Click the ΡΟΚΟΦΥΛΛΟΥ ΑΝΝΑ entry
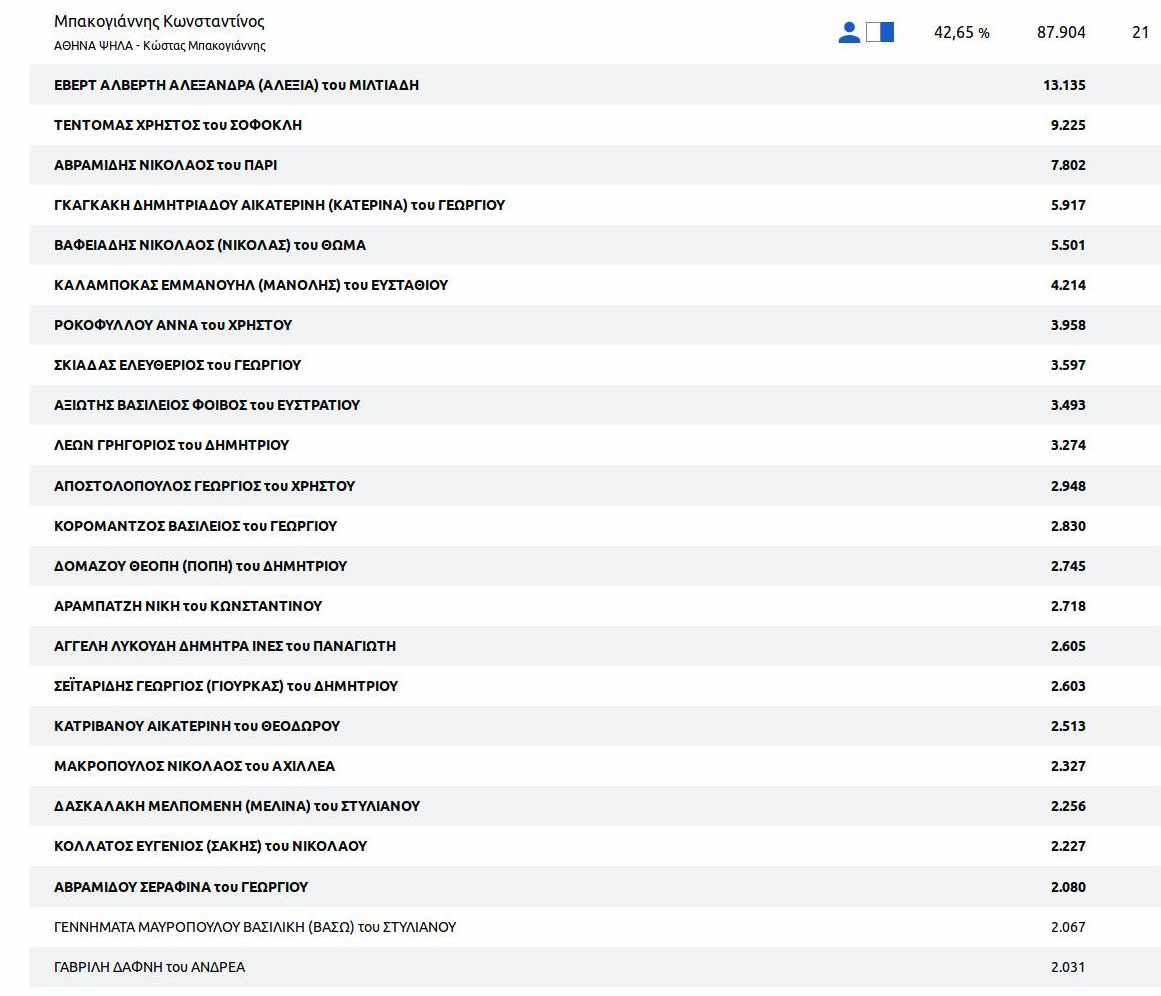Screen dimensions: 1161x996 pyautogui.click(x=173, y=325)
